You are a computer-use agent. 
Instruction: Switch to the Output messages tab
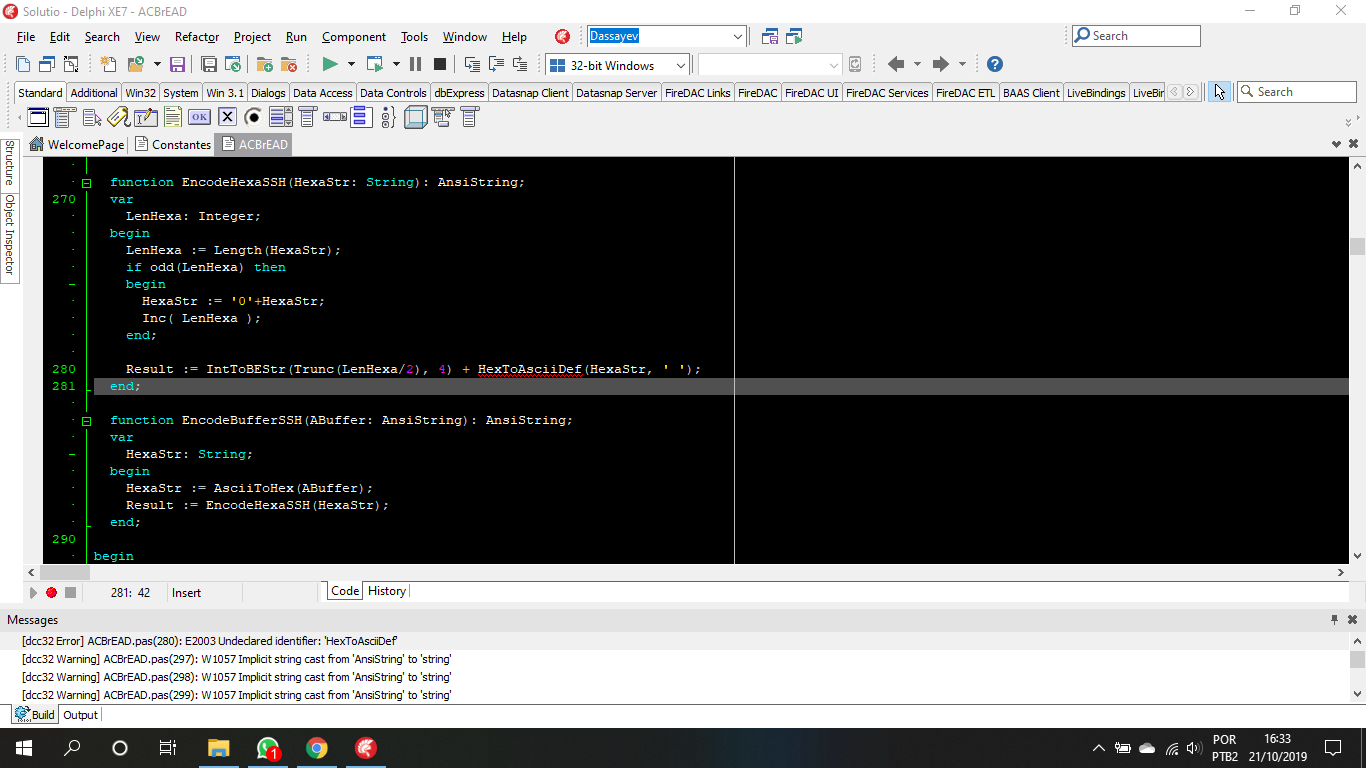coord(80,715)
